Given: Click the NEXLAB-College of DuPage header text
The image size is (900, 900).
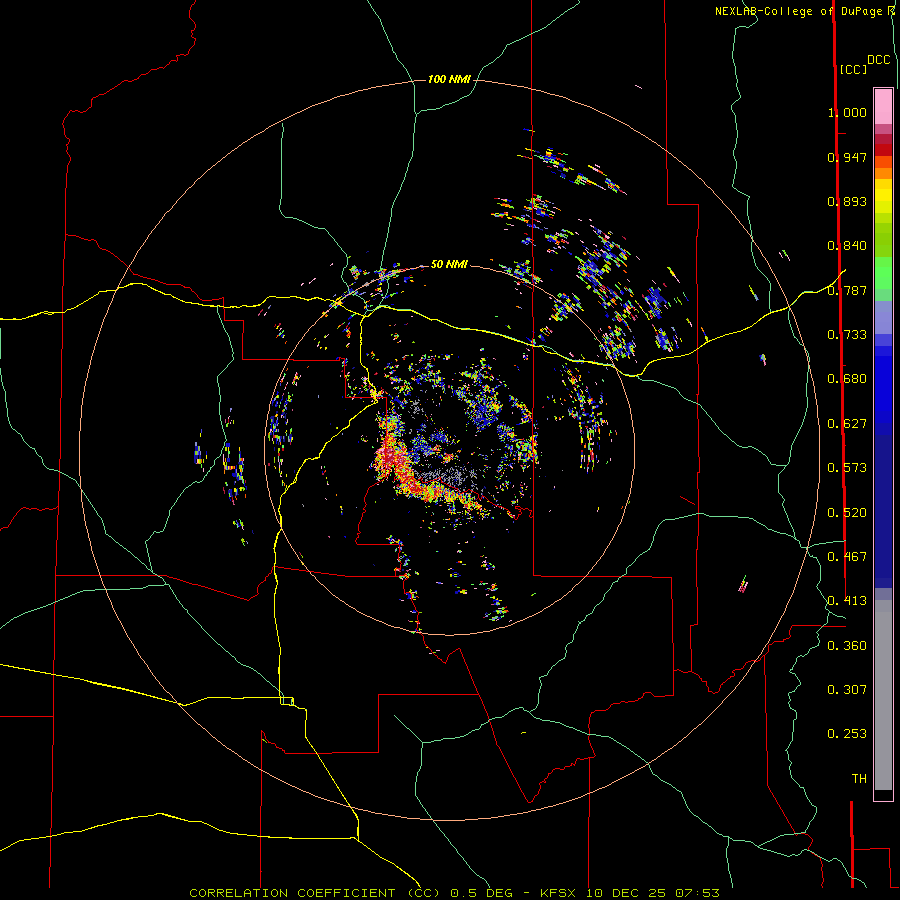Looking at the screenshot, I should 798,11.
